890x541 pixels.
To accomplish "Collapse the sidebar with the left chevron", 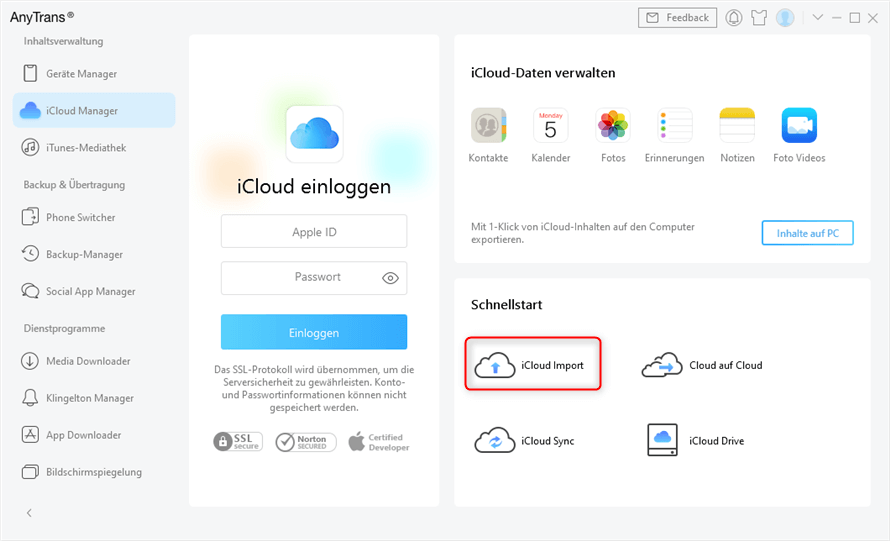I will [x=30, y=513].
